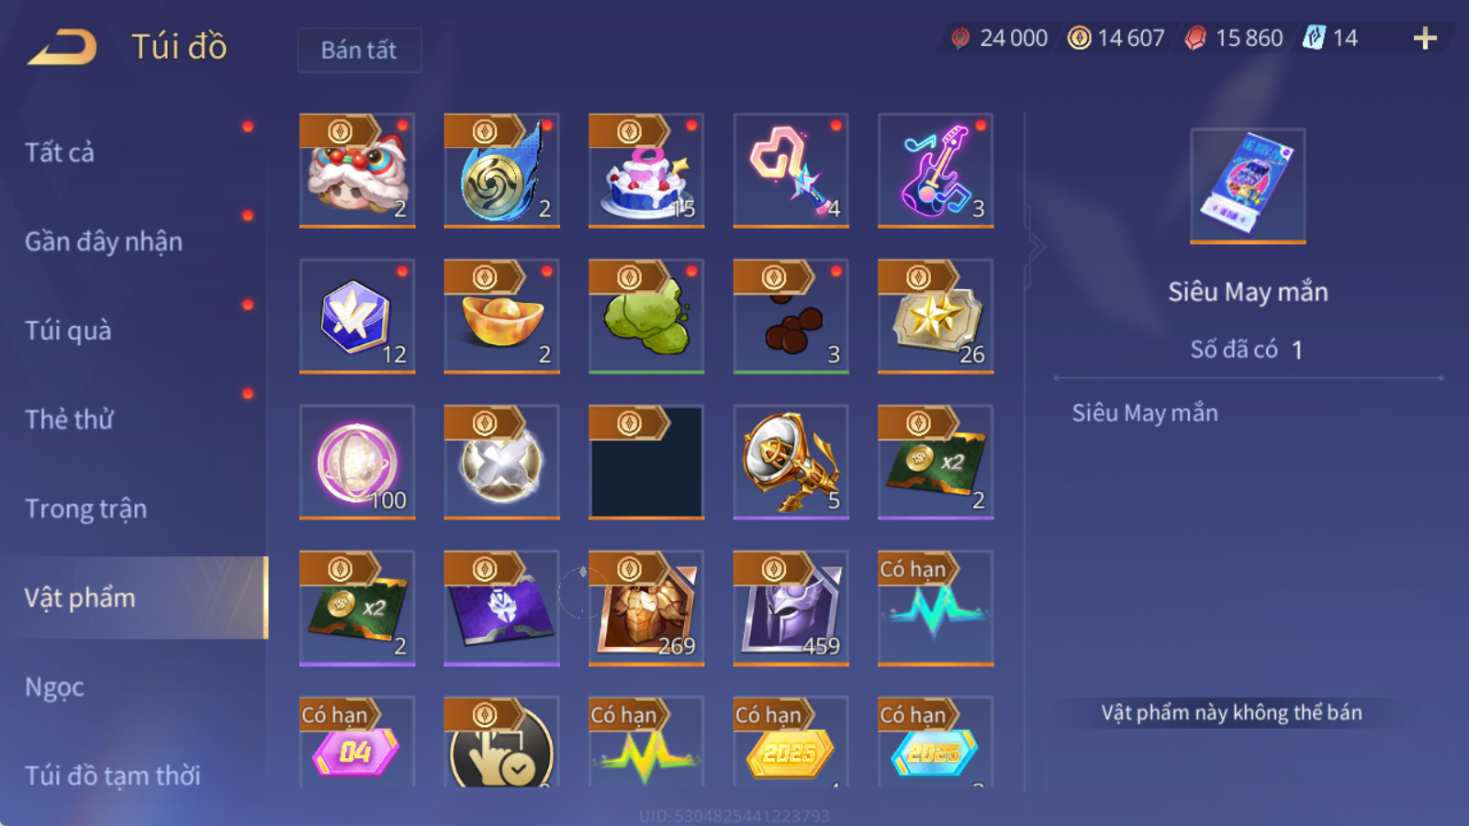Select the star ticket item with 26
1469x826 pixels.
935,316
